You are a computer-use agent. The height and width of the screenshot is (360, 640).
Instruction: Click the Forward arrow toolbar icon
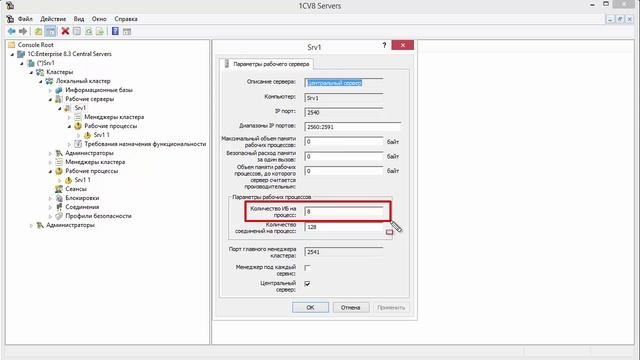tap(23, 31)
